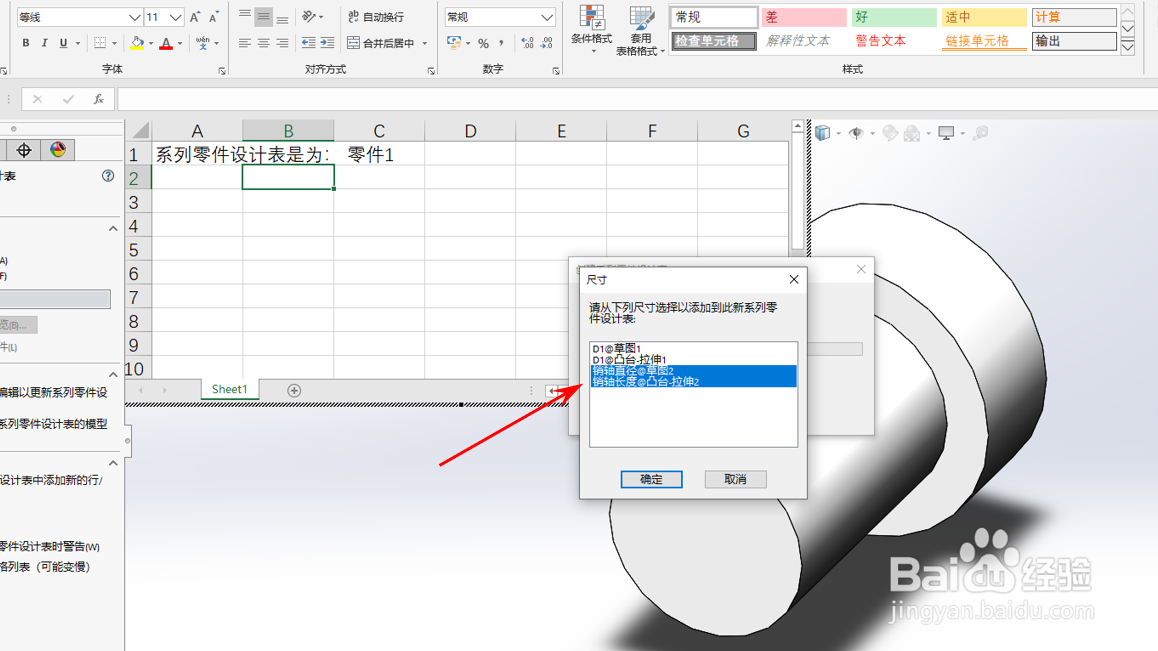The width and height of the screenshot is (1158, 651).
Task: Apply the 好 cell style
Action: [x=894, y=16]
